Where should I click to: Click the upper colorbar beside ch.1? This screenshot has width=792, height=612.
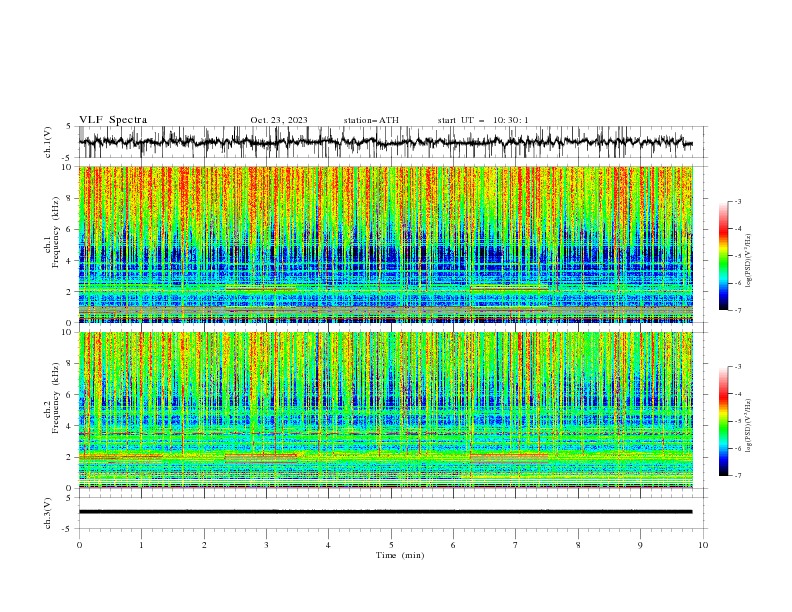723,256
